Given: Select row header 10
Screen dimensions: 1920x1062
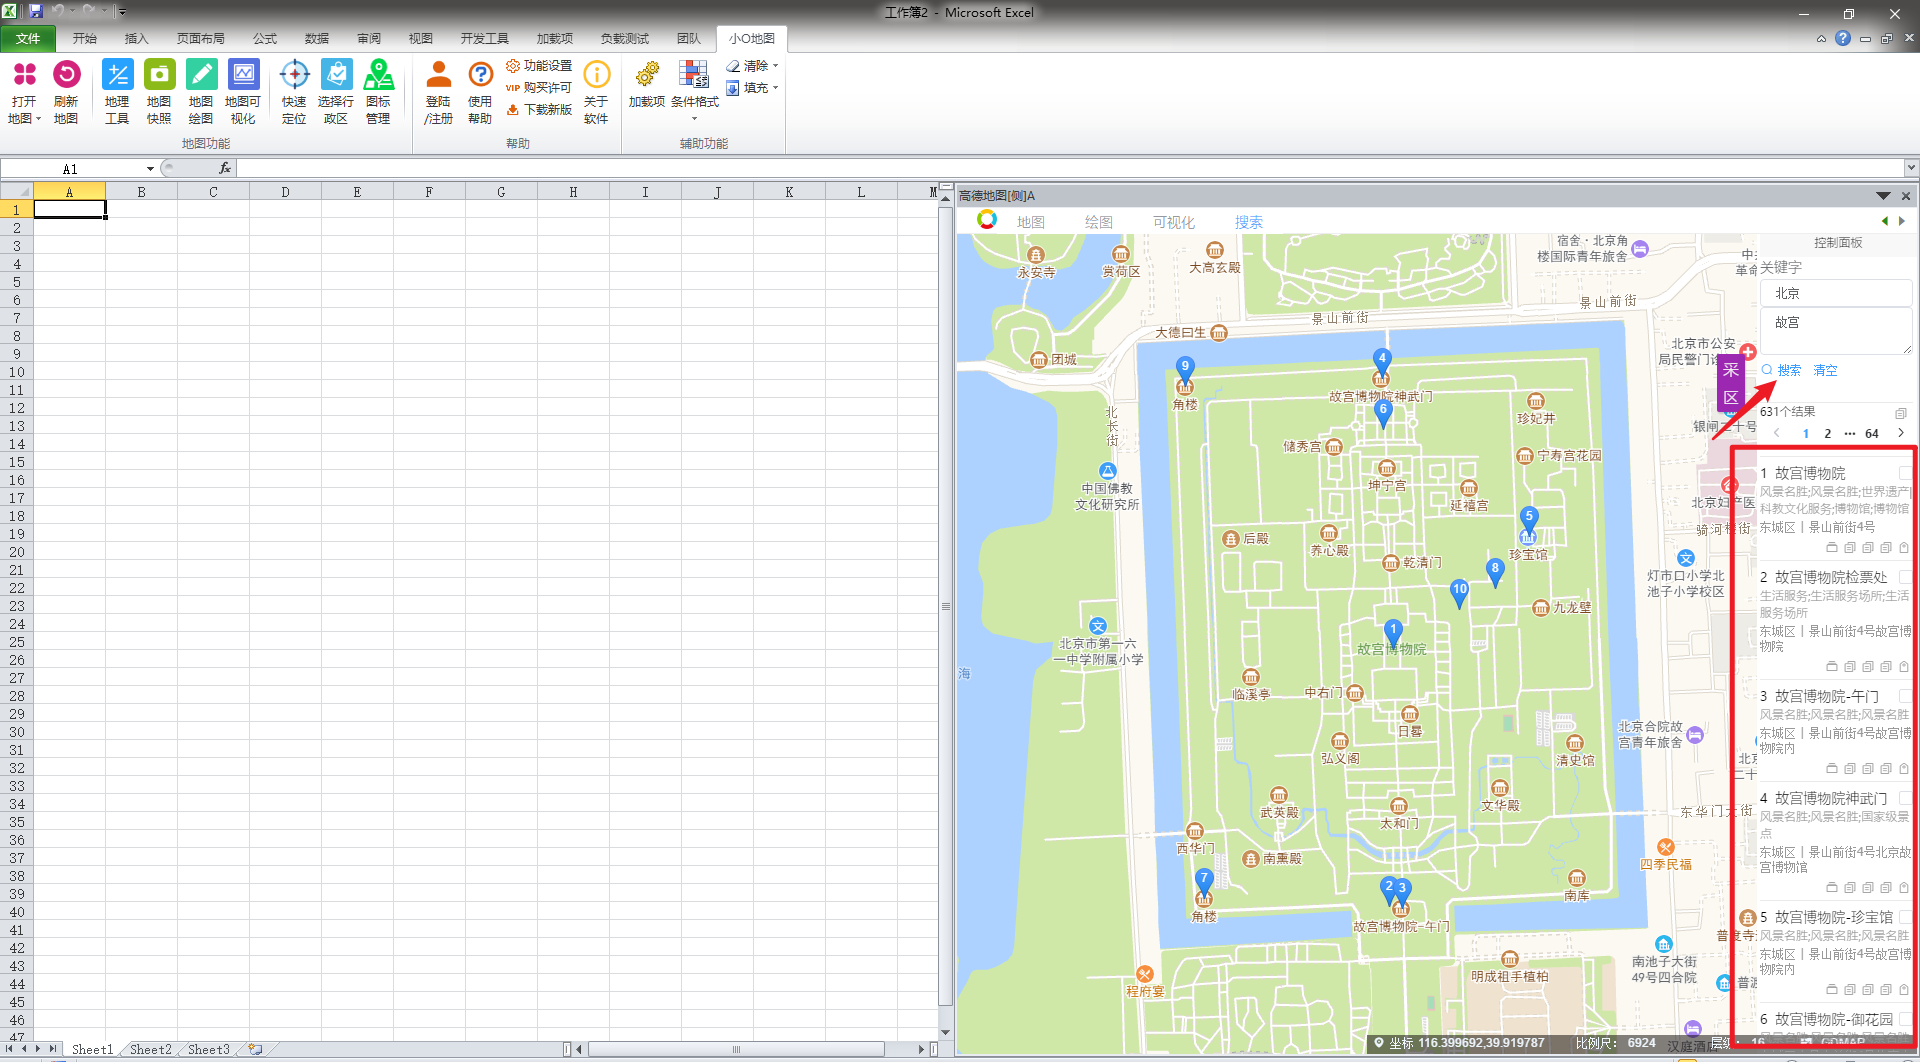Looking at the screenshot, I should tap(16, 372).
